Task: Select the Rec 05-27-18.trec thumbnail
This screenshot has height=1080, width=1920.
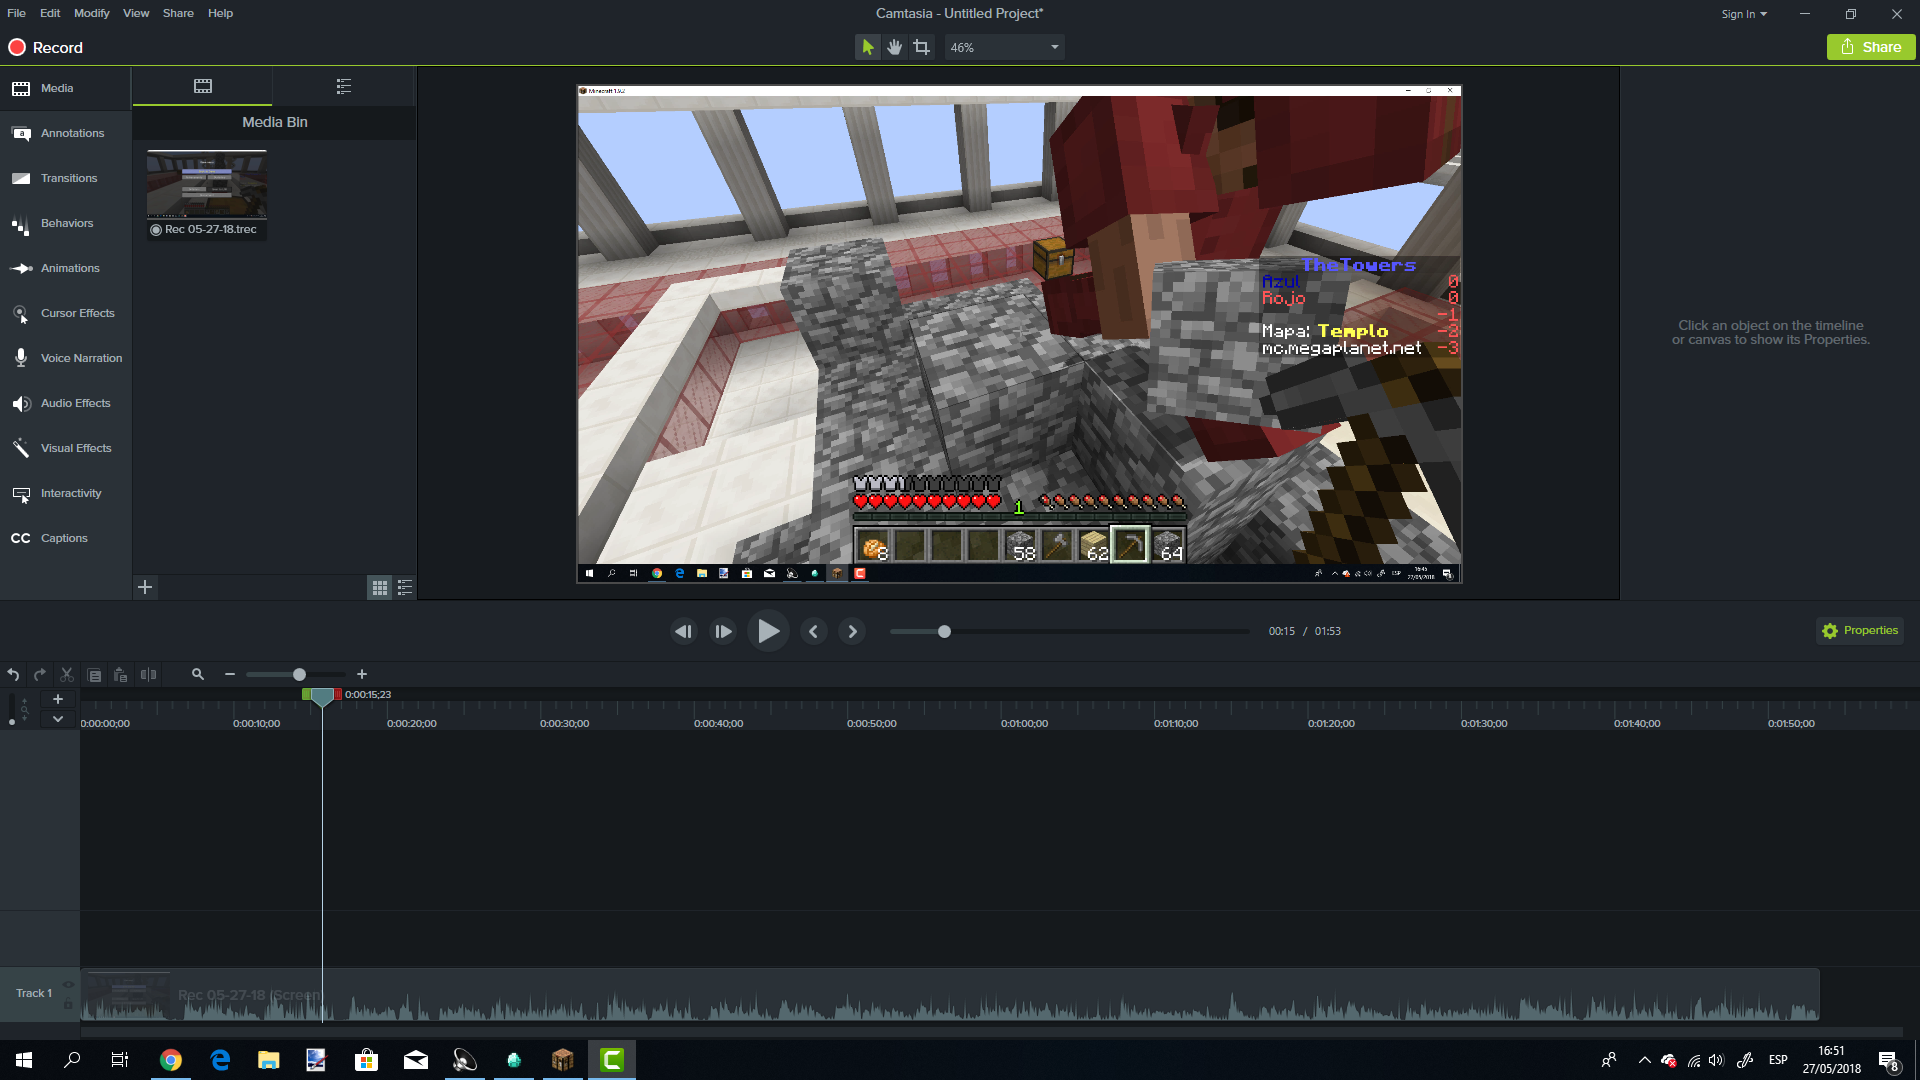Action: click(207, 195)
